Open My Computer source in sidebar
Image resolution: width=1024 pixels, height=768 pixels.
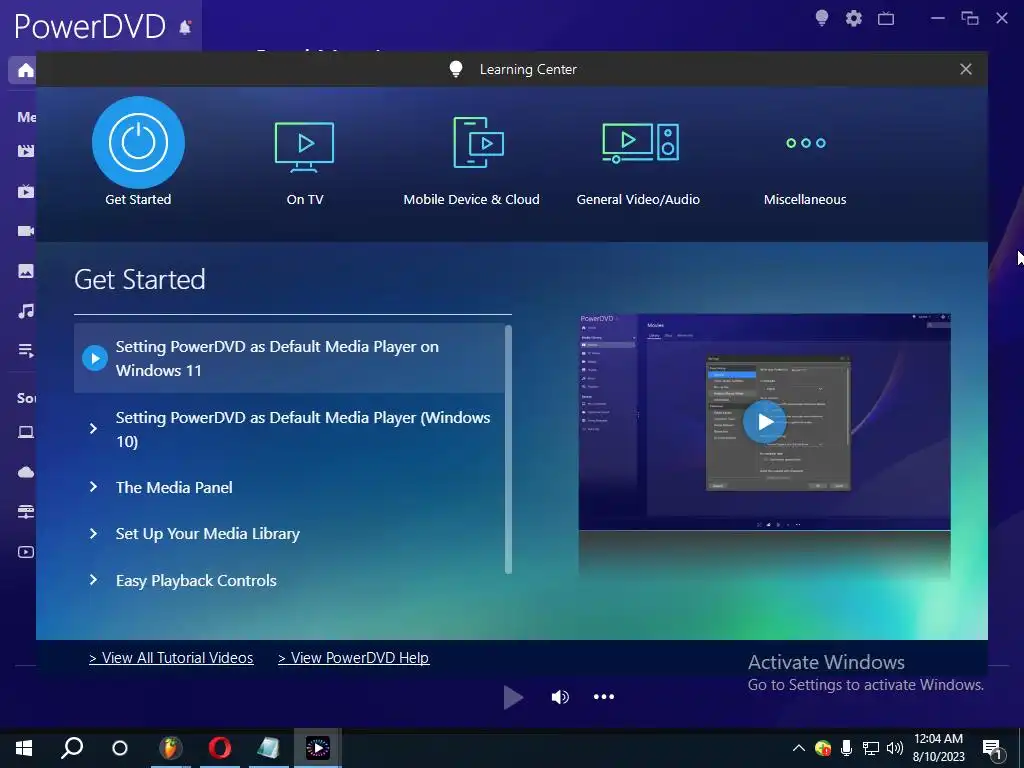[x=25, y=432]
